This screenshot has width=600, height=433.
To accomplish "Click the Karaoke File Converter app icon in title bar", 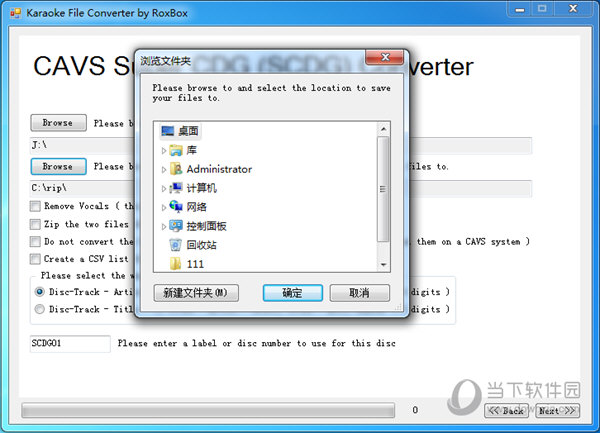I will point(15,13).
